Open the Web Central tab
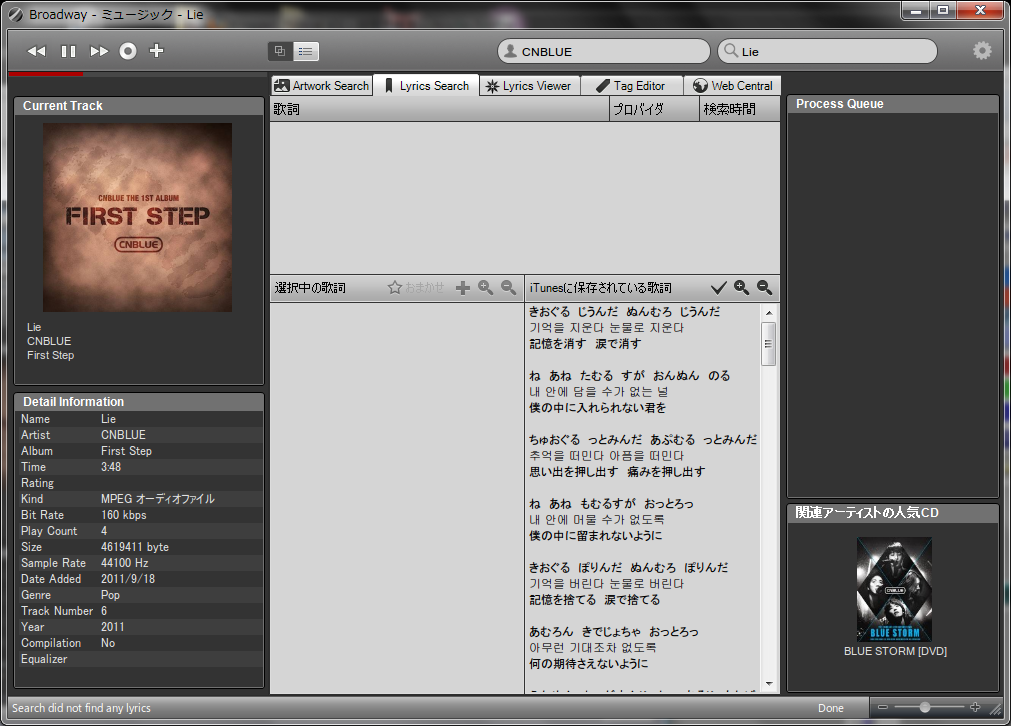The height and width of the screenshot is (726, 1011). tap(732, 86)
